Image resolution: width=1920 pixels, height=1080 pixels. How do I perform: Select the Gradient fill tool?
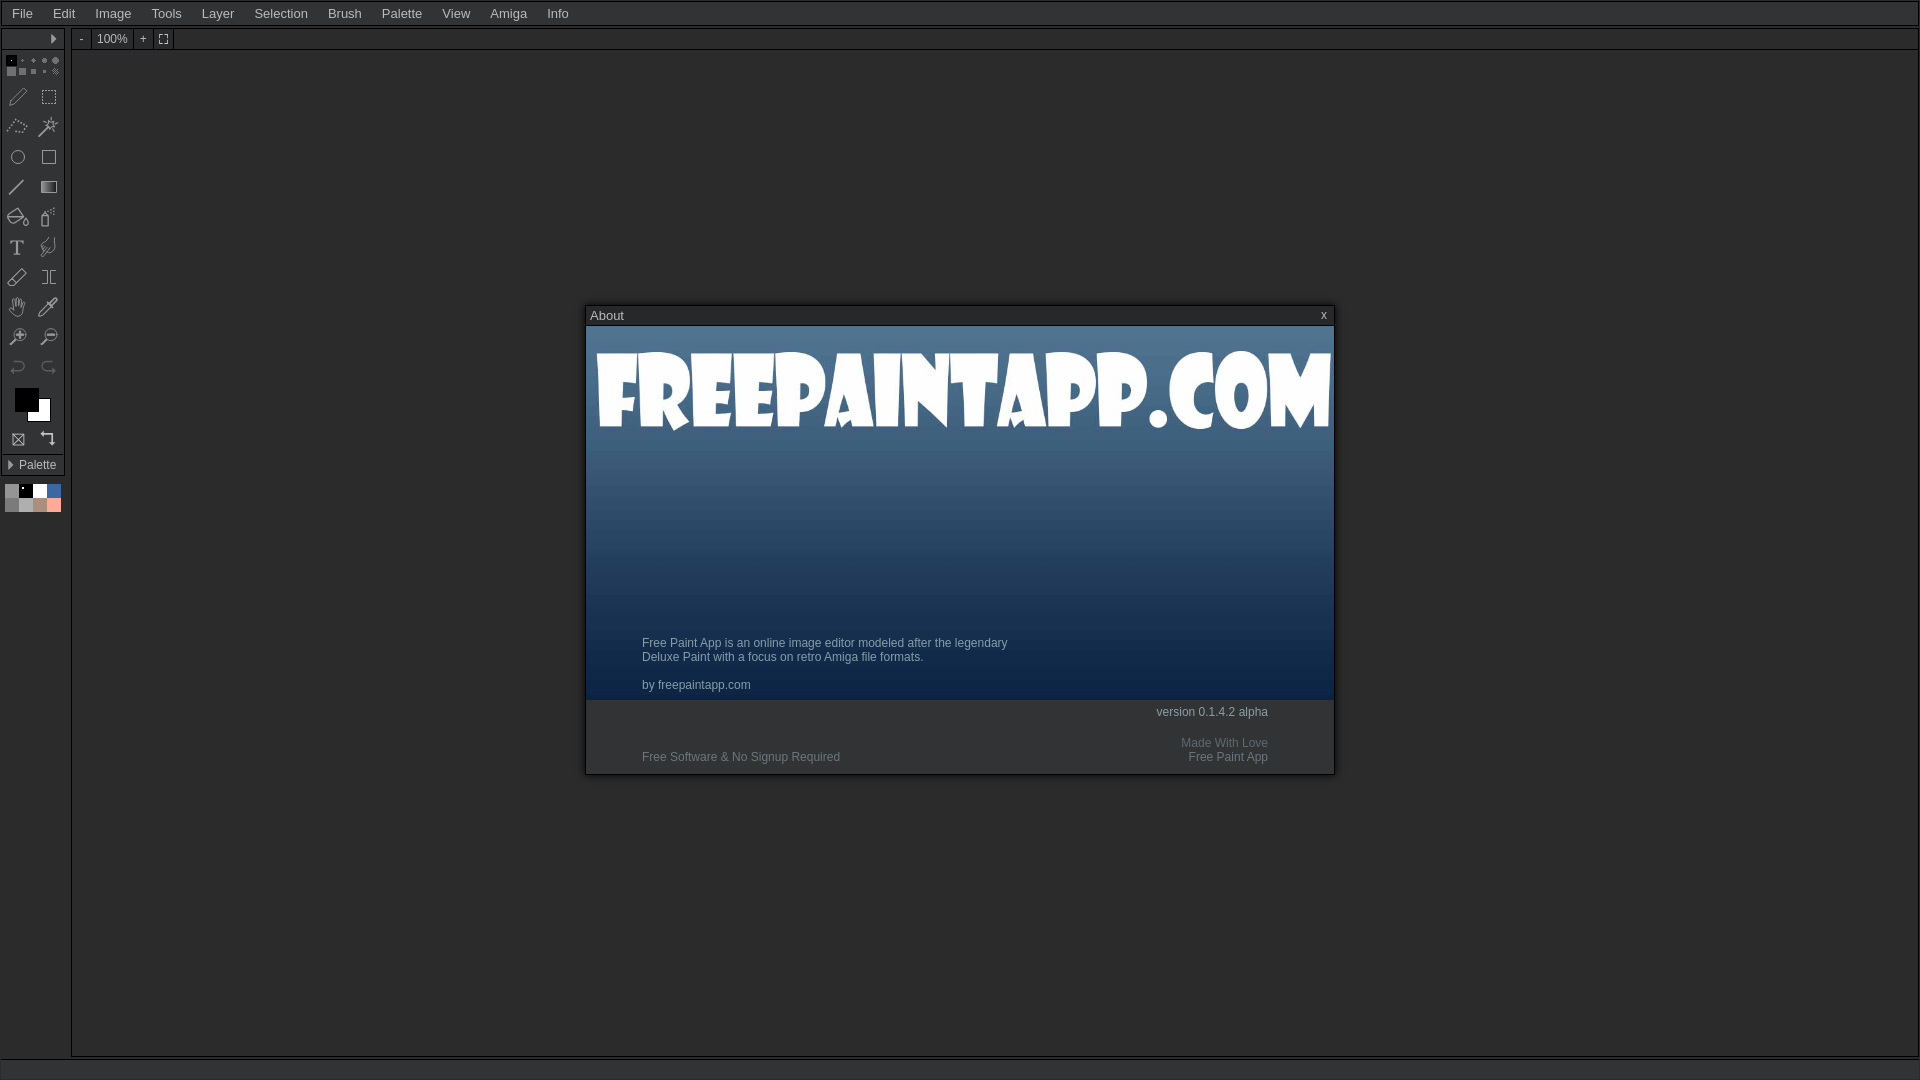49,187
